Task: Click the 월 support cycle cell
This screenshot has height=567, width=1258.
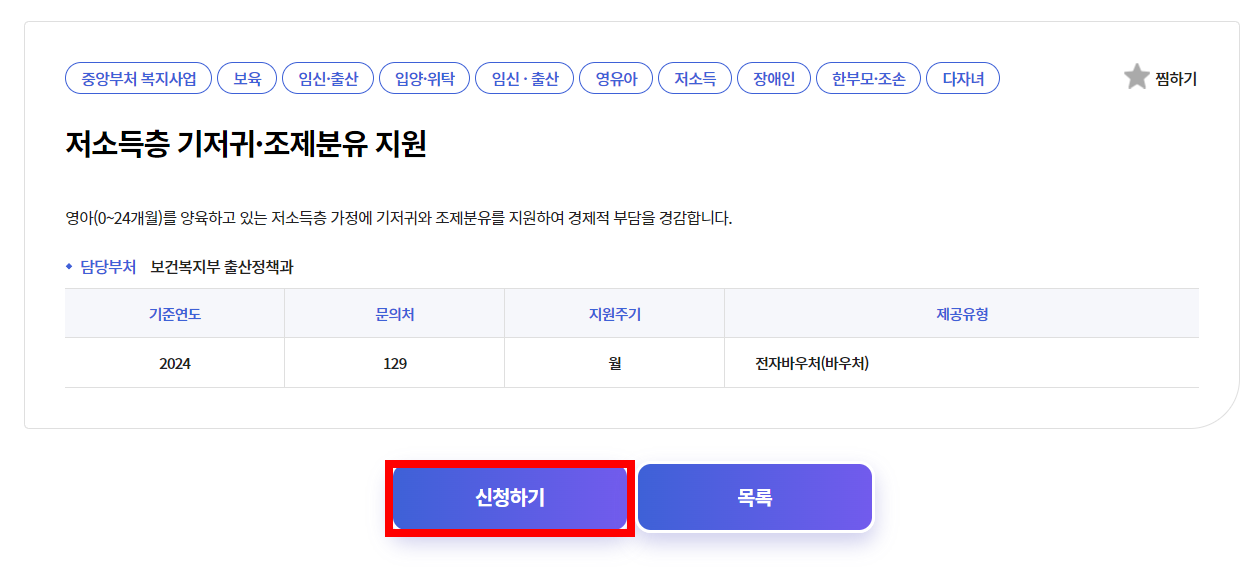Action: (615, 364)
